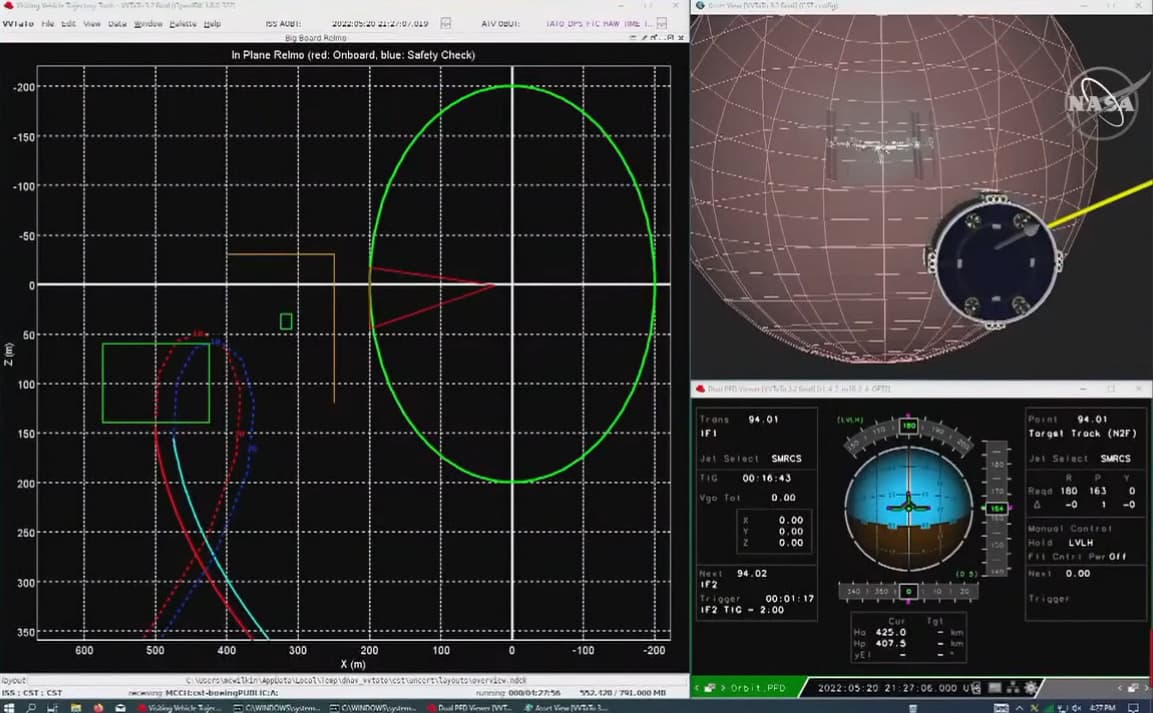1153x713 pixels.
Task: Click the heading tape 180 readout
Action: pos(908,426)
